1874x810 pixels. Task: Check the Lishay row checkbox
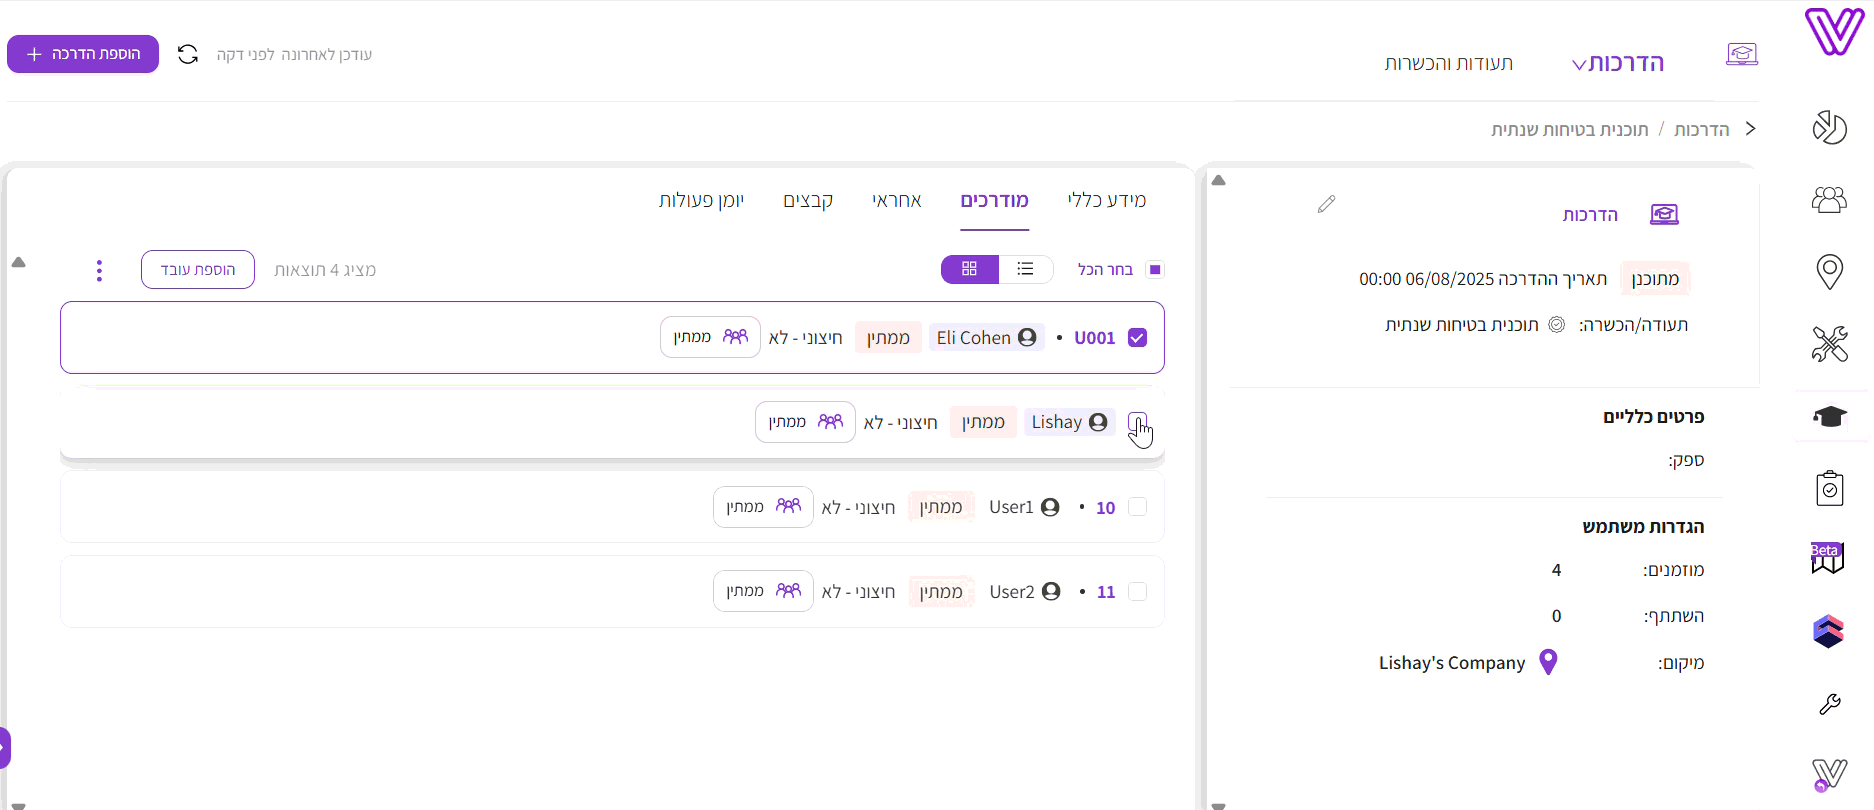(1137, 422)
